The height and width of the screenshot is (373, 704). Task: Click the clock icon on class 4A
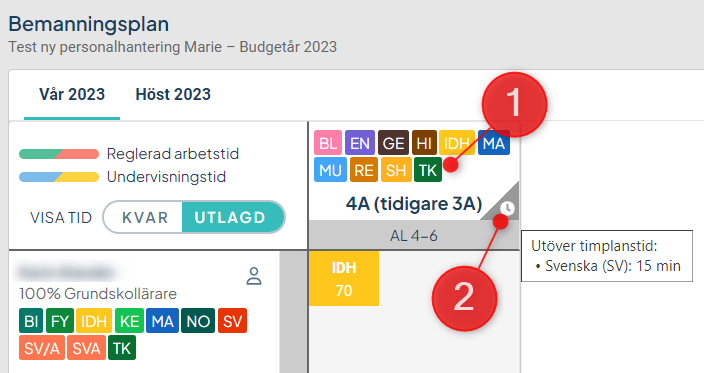coord(507,208)
